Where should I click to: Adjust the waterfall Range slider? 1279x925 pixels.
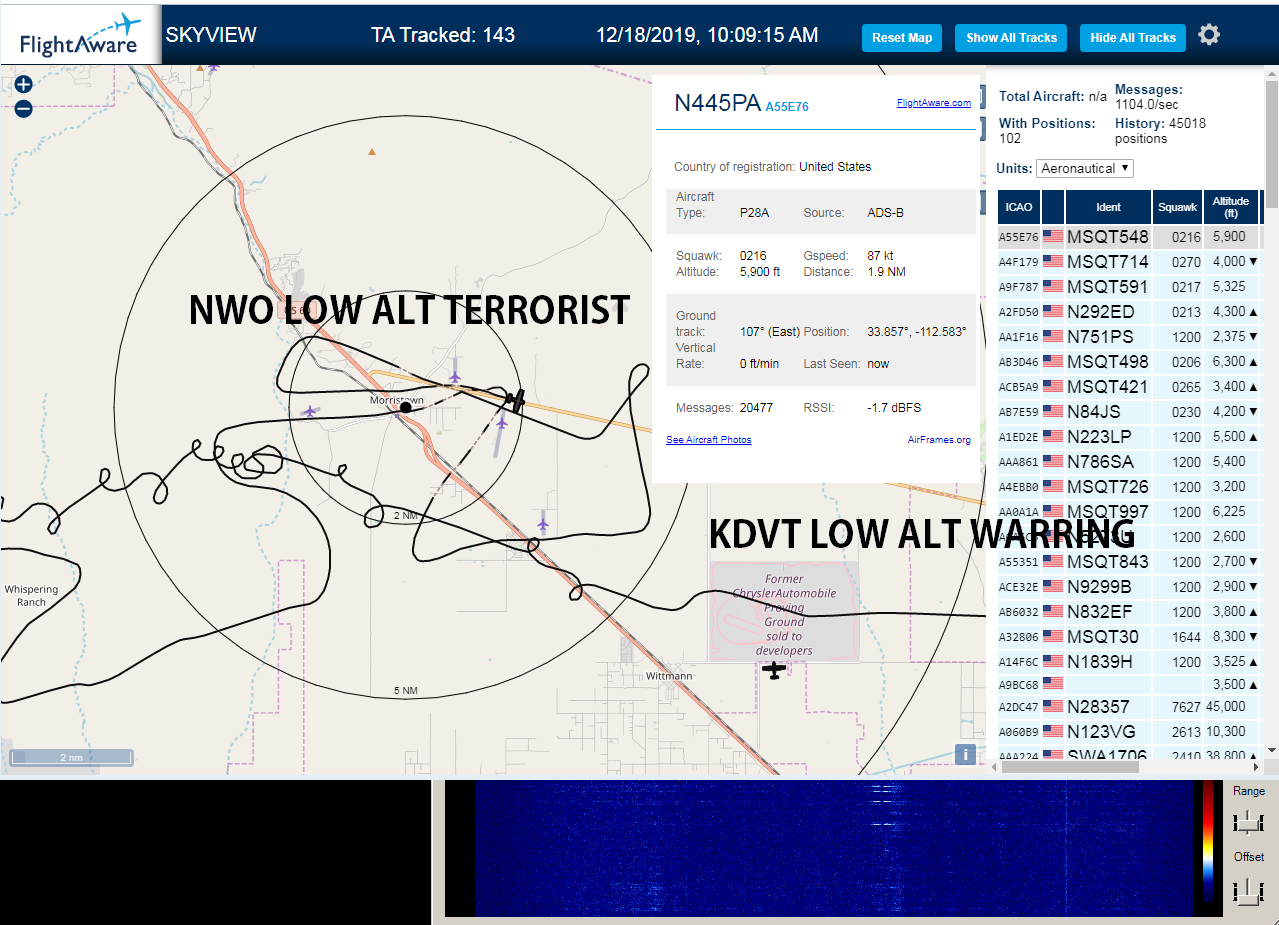[1248, 822]
